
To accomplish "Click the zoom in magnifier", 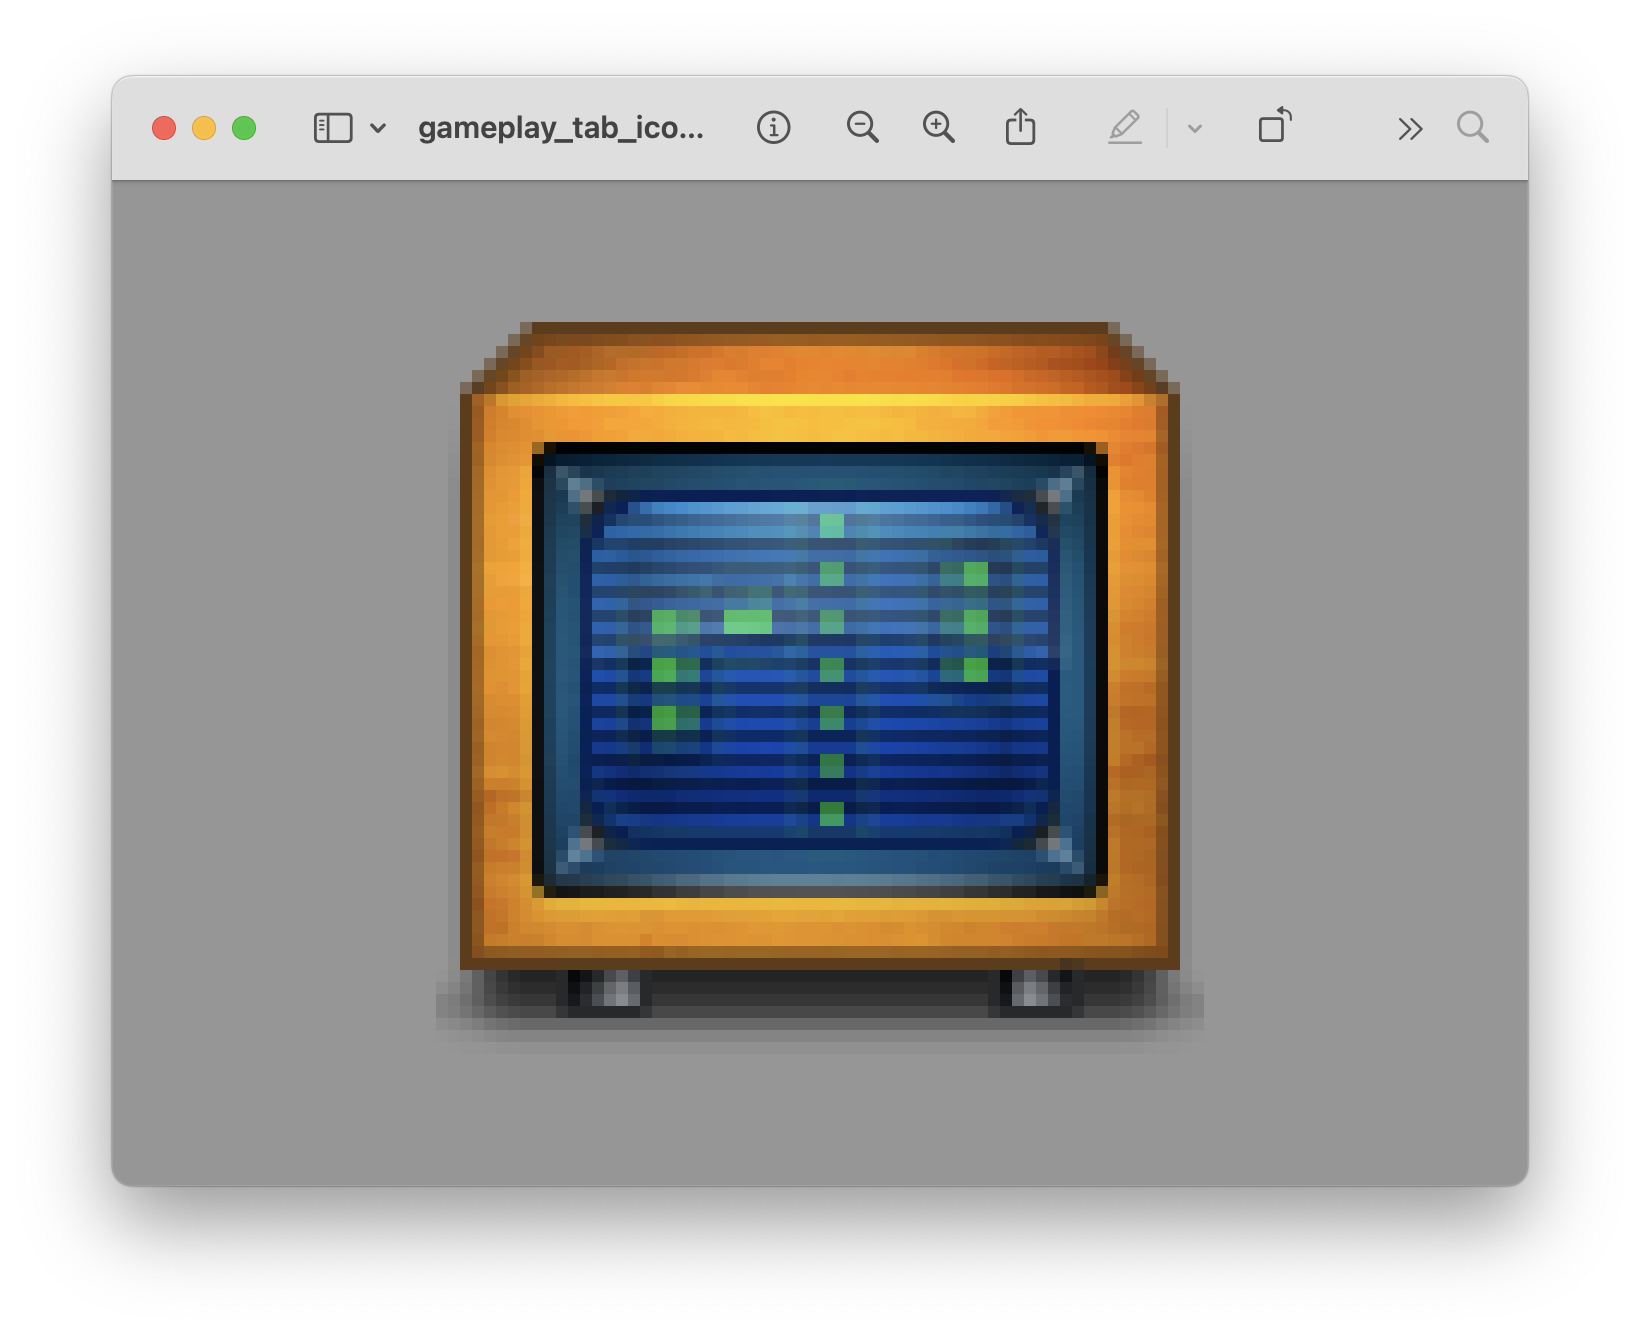I will pos(938,128).
